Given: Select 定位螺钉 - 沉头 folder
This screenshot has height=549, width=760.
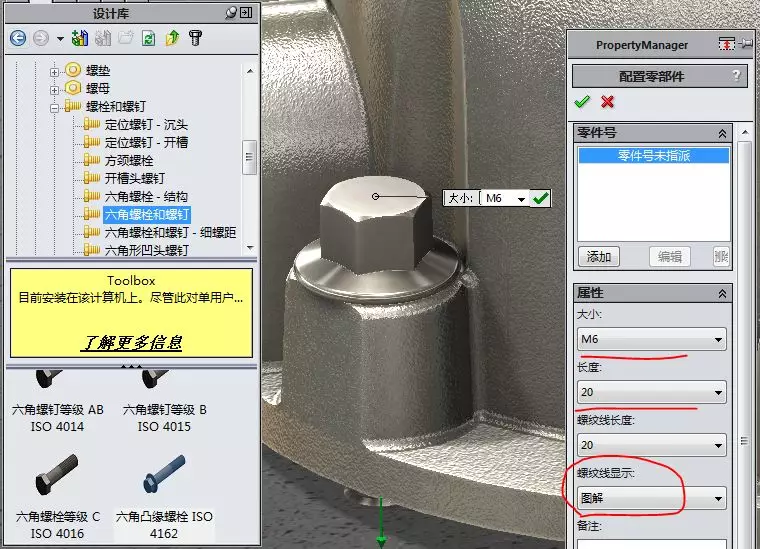Looking at the screenshot, I should 146,125.
